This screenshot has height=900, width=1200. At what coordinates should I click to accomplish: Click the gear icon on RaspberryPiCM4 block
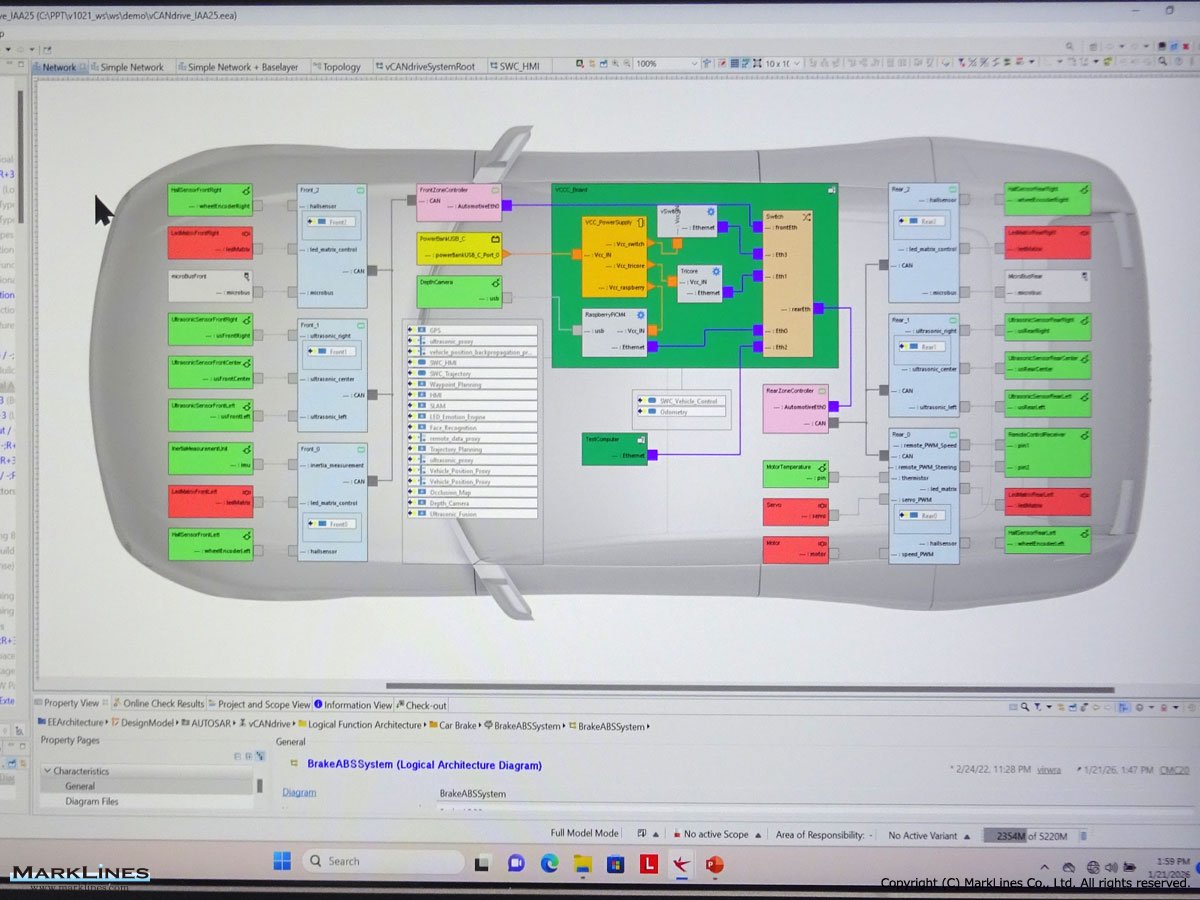pyautogui.click(x=641, y=314)
